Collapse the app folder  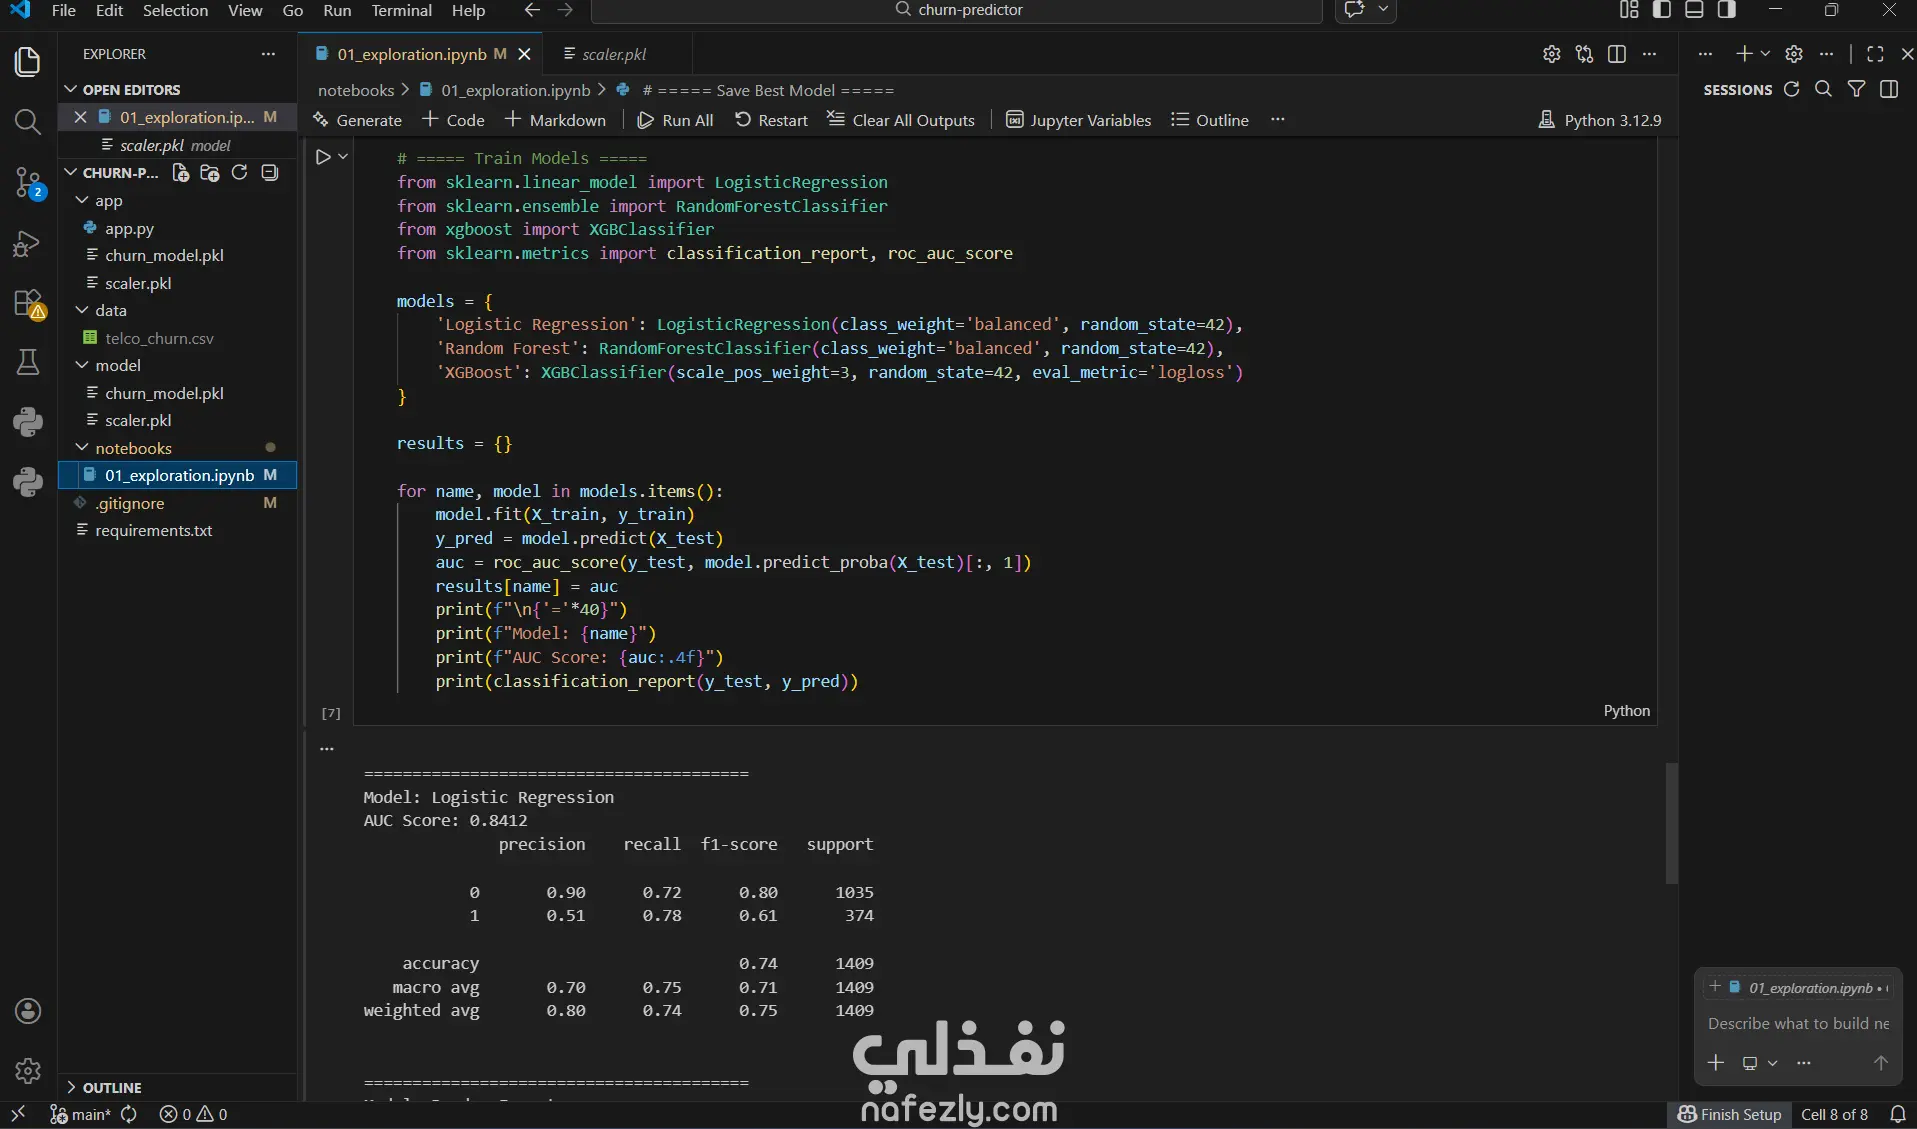coord(83,201)
